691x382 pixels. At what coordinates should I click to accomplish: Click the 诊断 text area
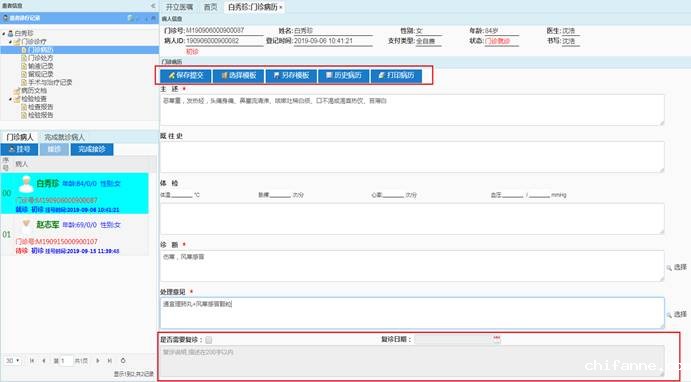(412, 266)
